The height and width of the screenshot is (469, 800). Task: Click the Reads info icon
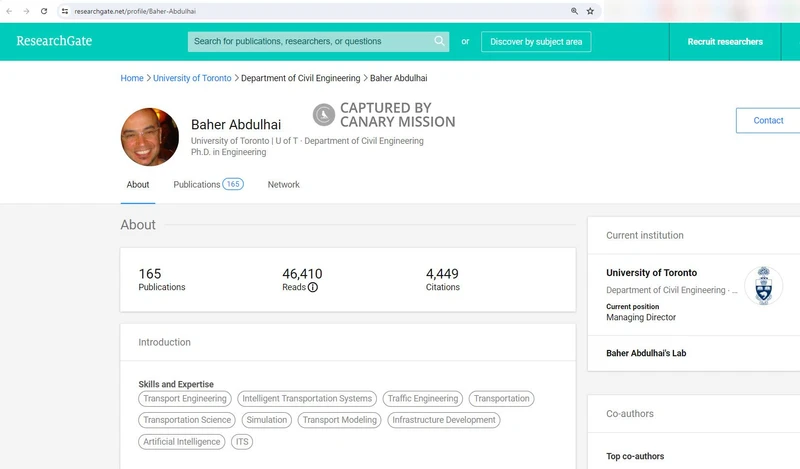313,287
